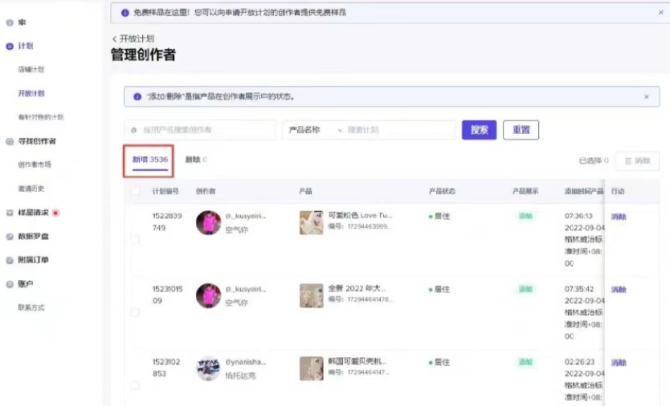Expand the 产品名称 dropdown
The image size is (670, 406).
(x=312, y=130)
